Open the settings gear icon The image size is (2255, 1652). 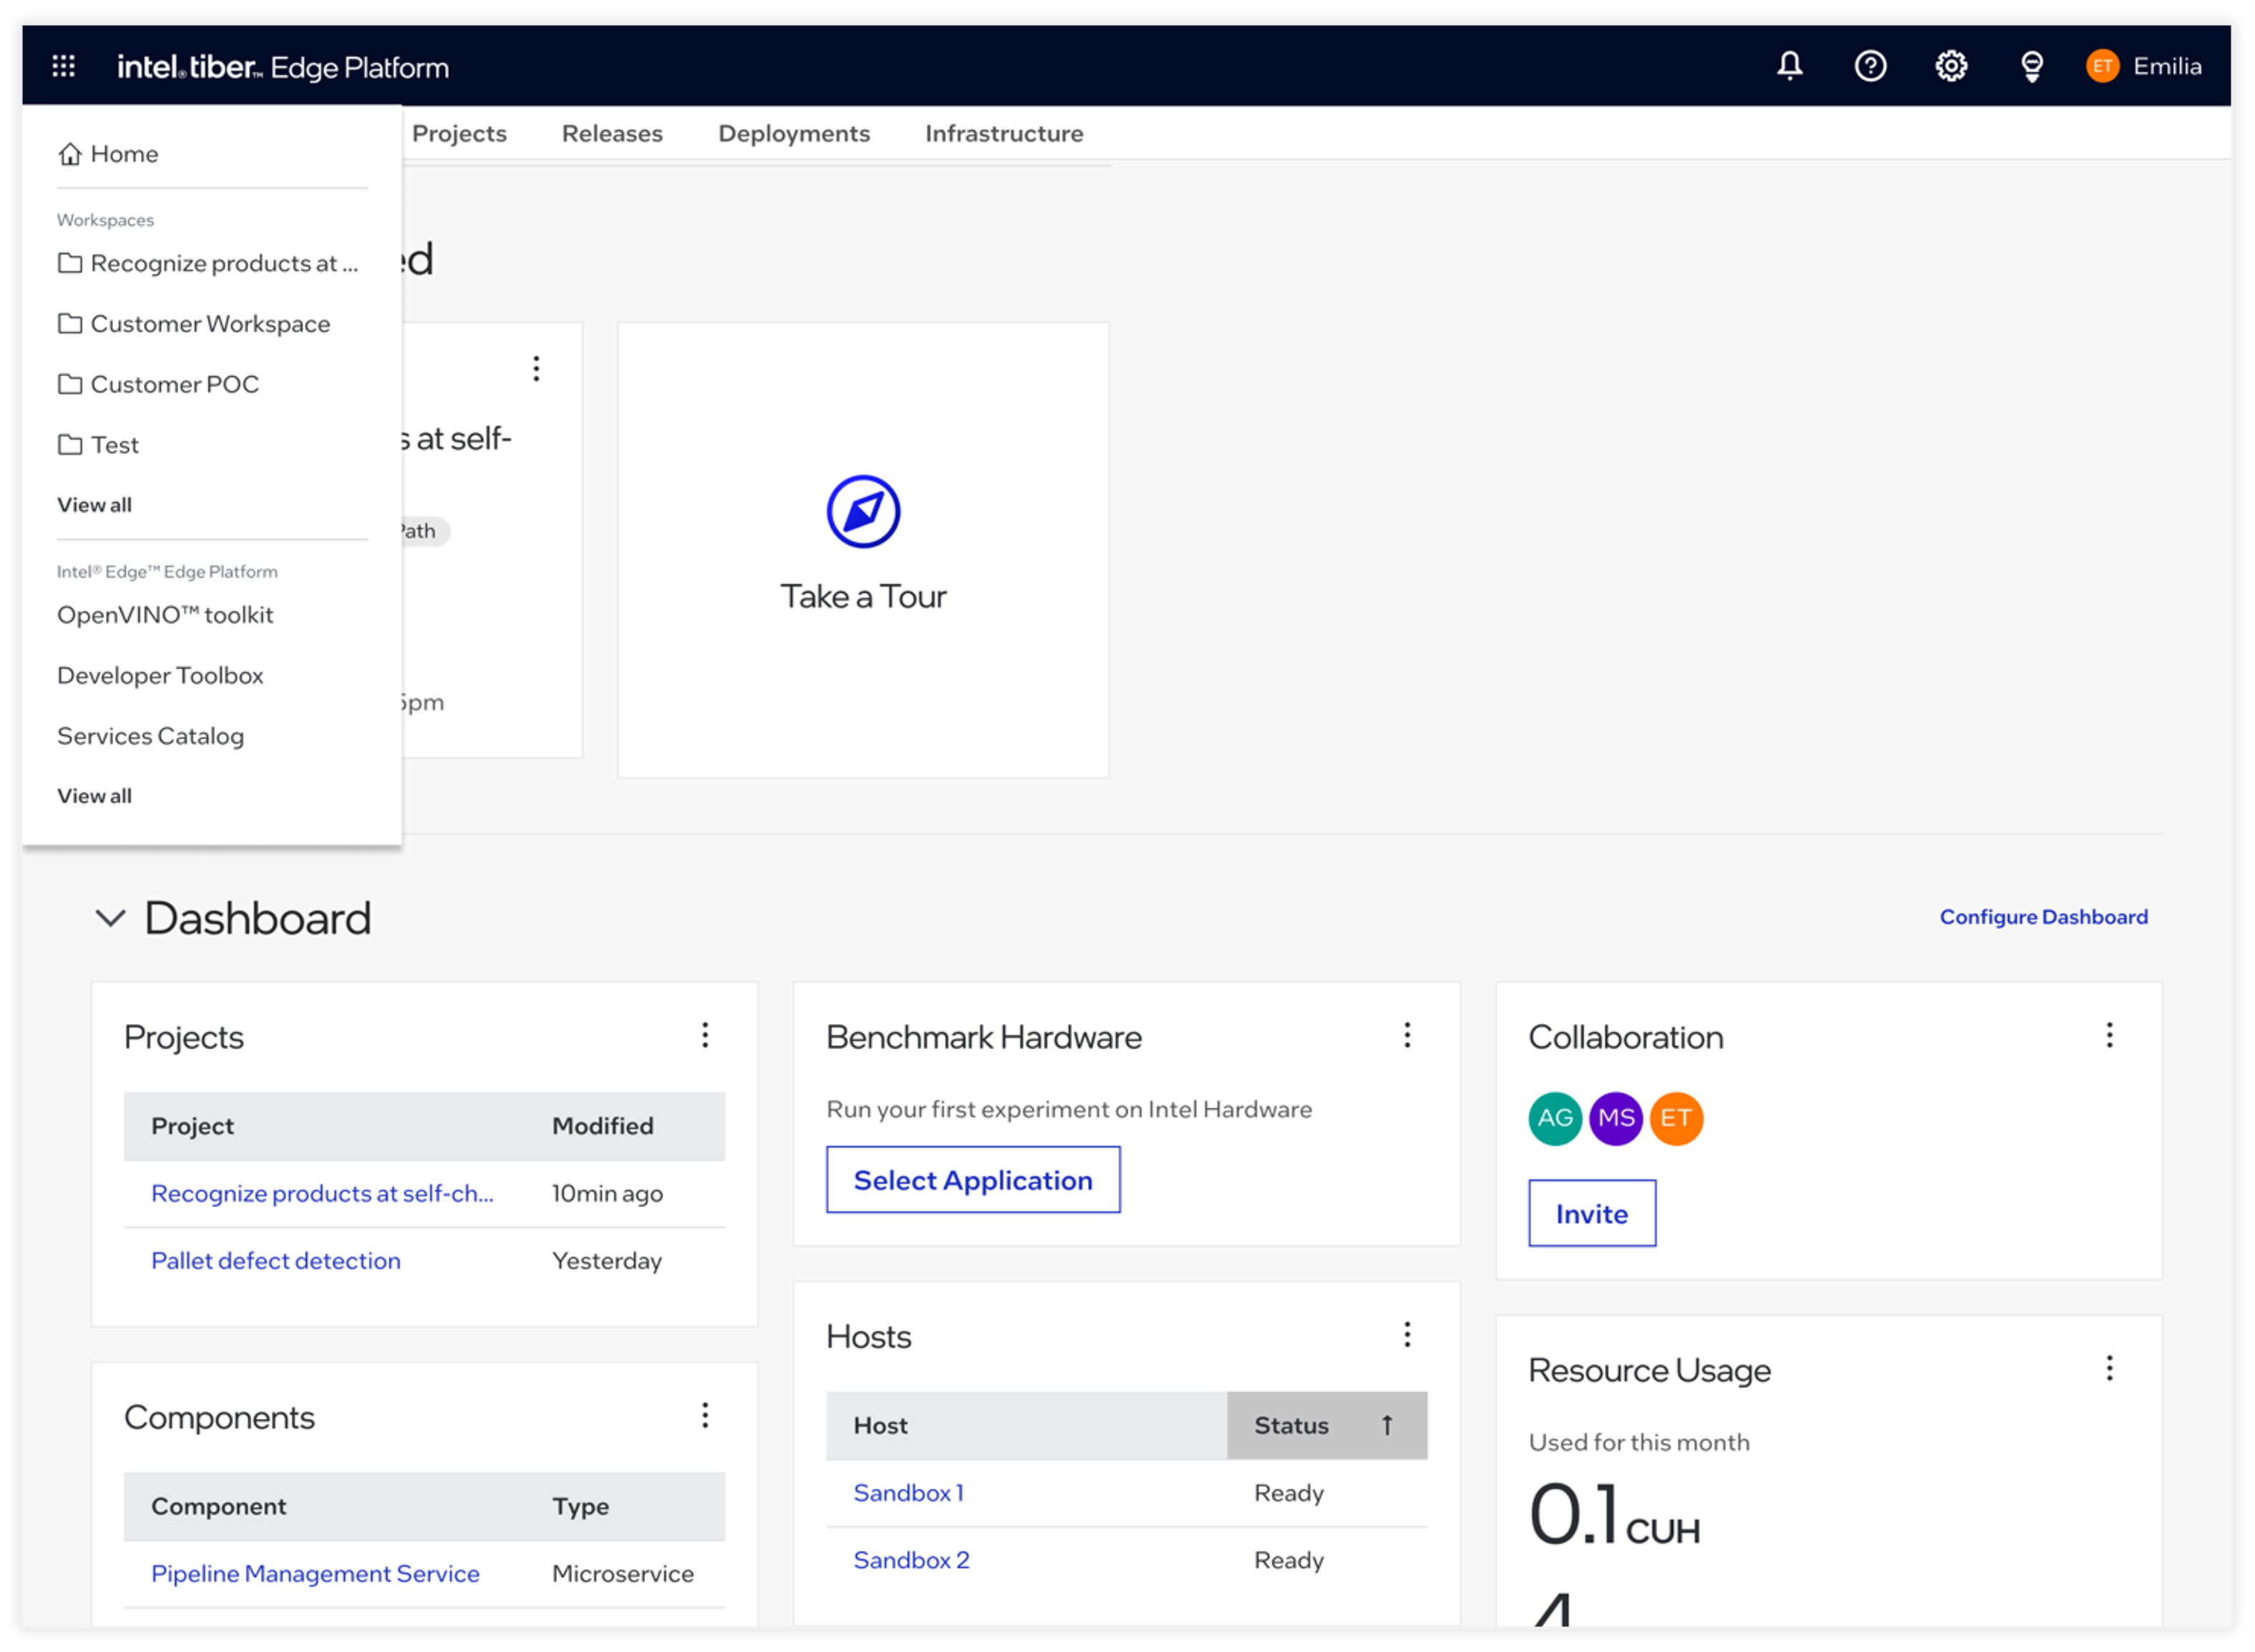point(1951,66)
